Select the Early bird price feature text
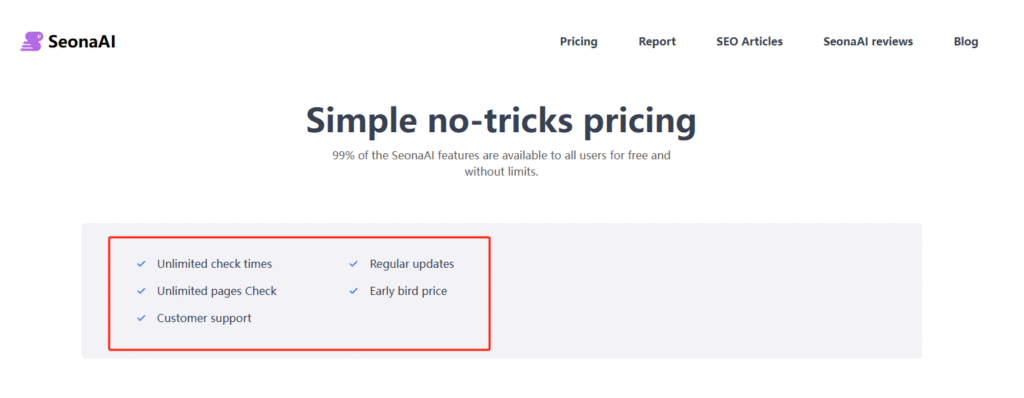 pyautogui.click(x=408, y=291)
